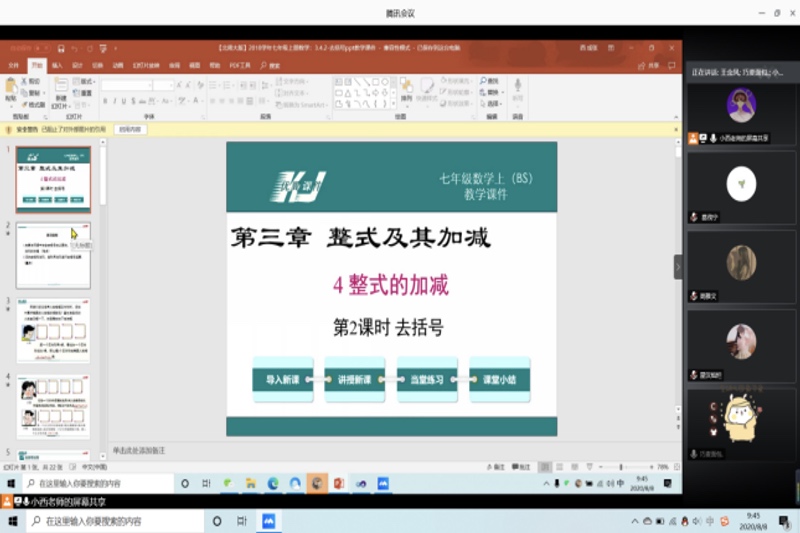The image size is (800, 533).
Task: Open the font name combo box
Action: [x=127, y=85]
